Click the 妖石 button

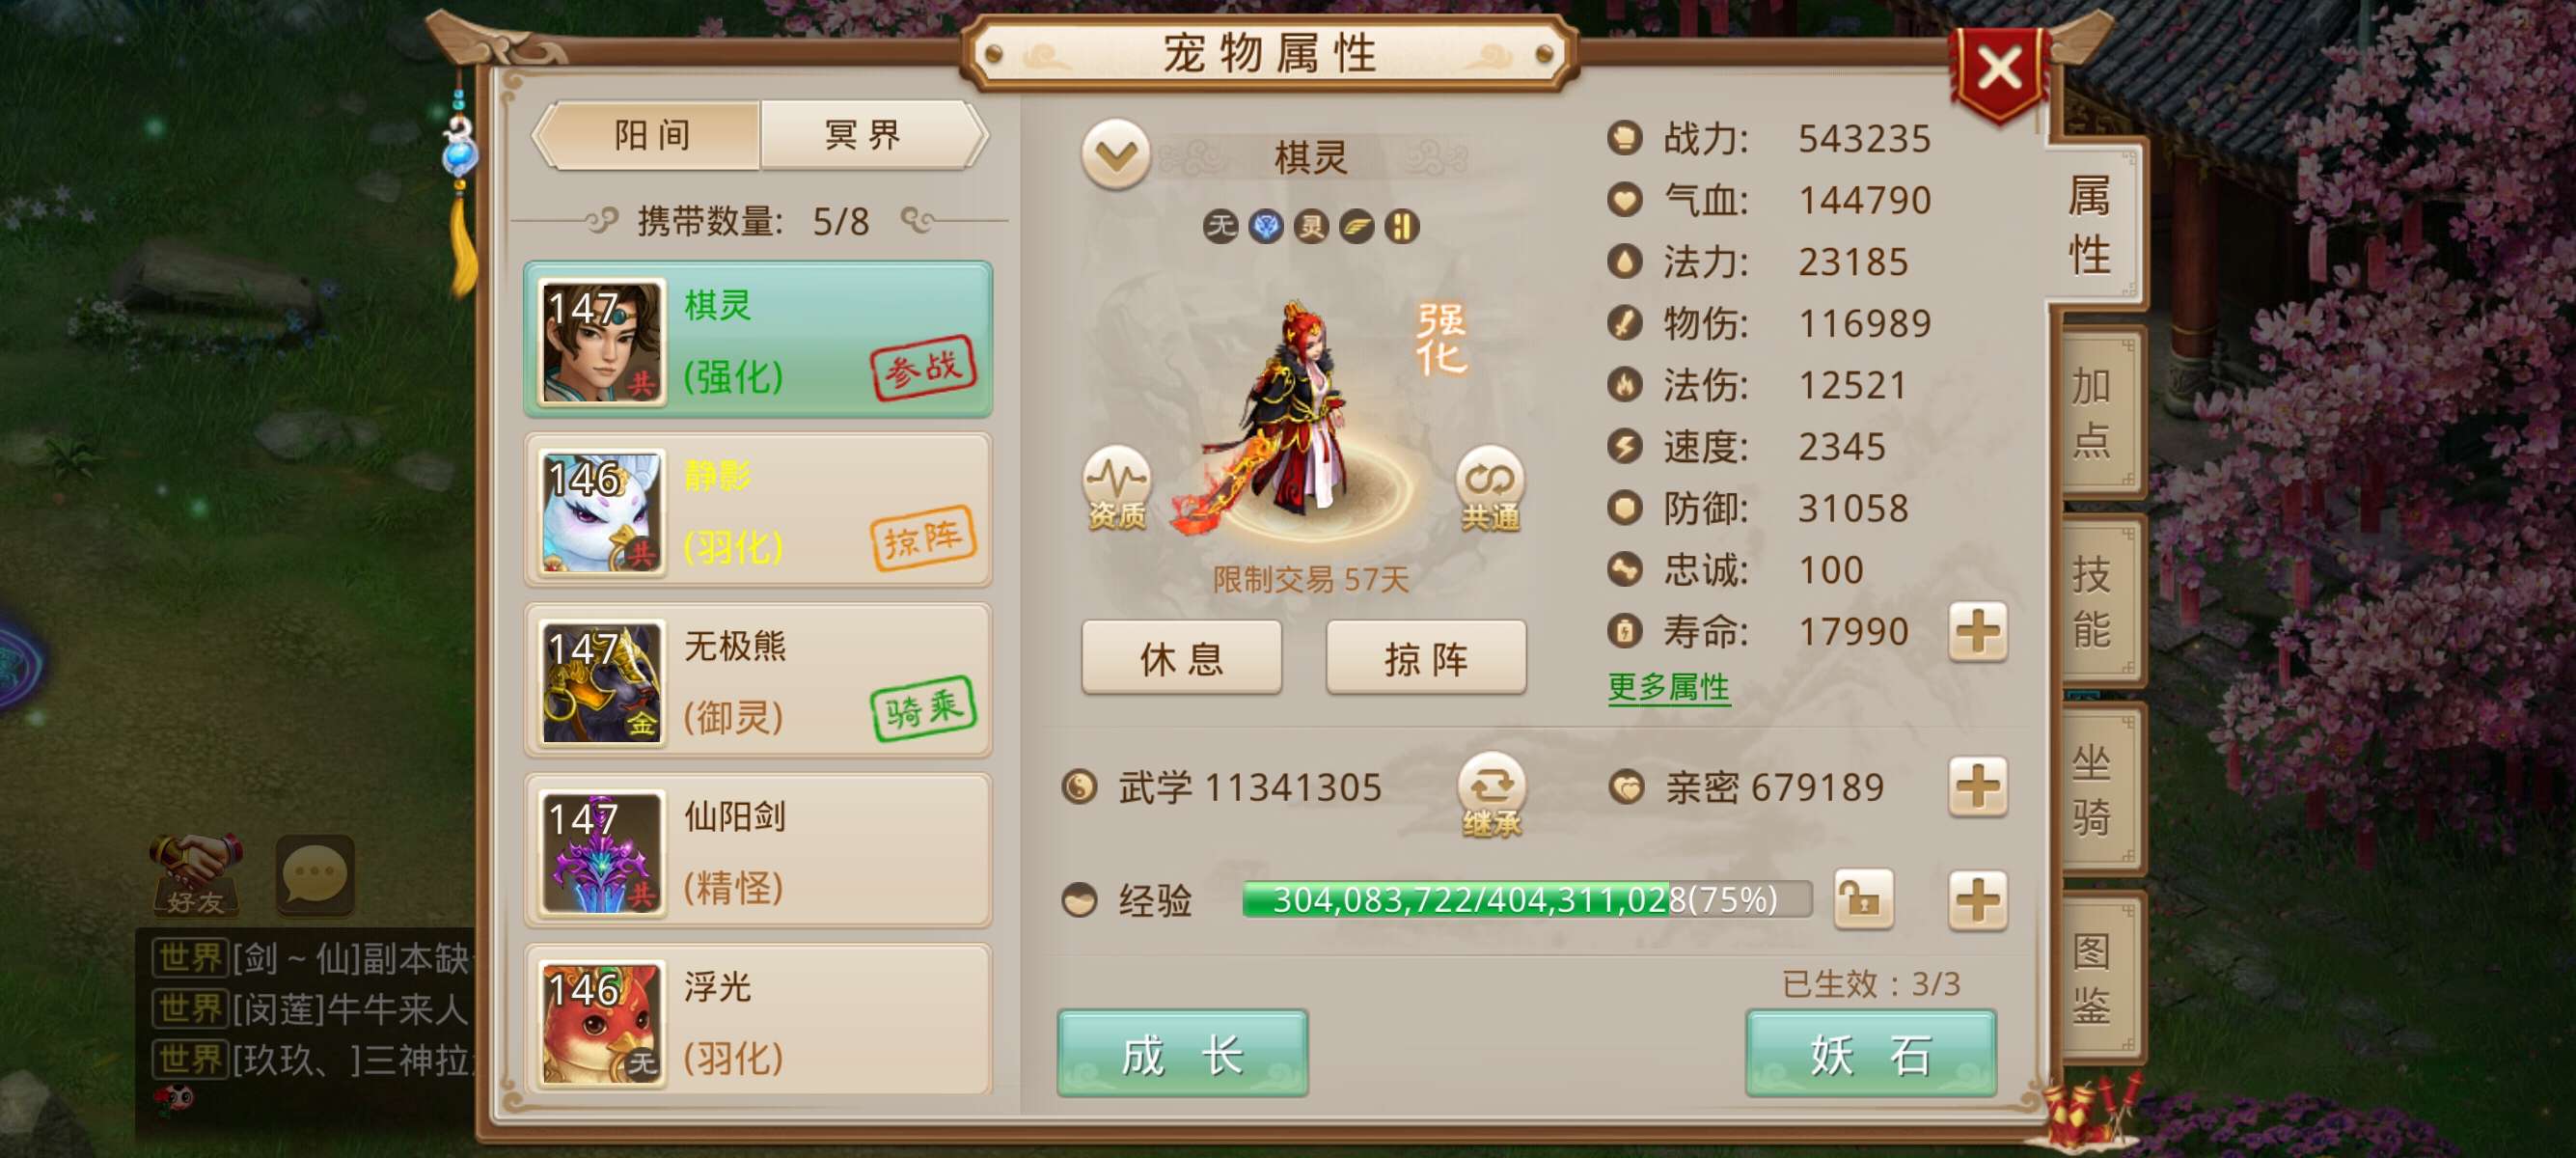(x=1870, y=1054)
